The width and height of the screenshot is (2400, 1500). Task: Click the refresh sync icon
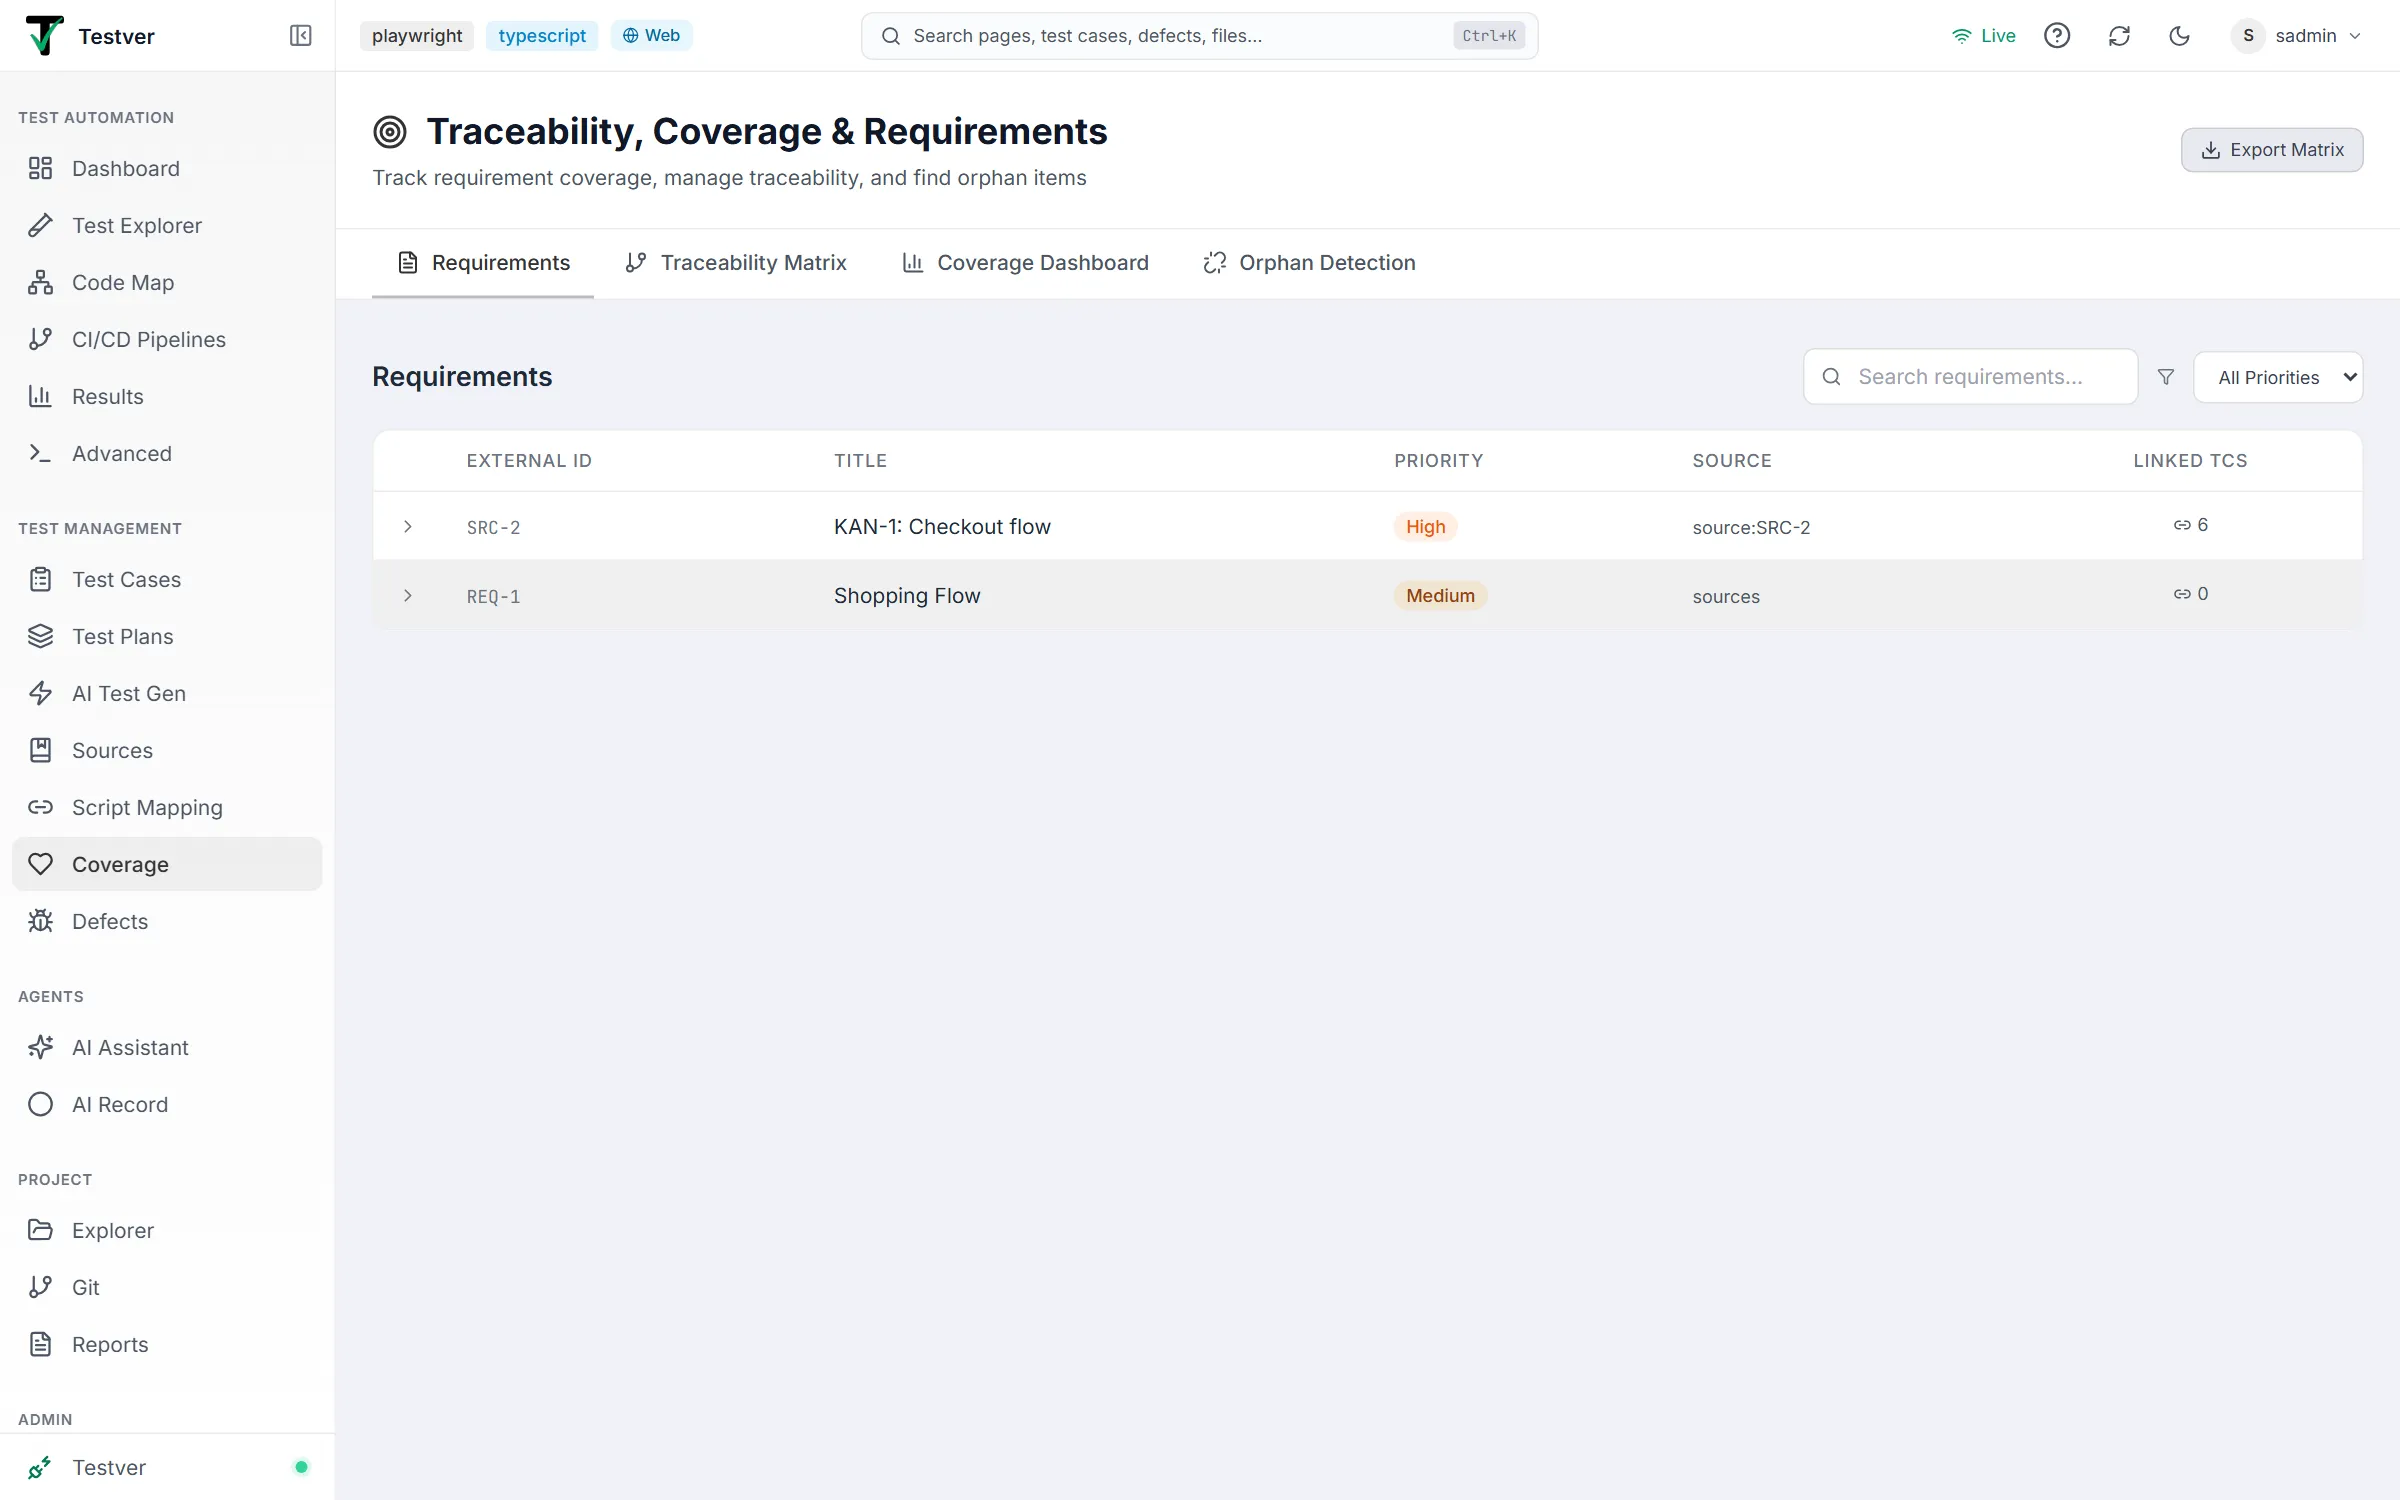(2119, 36)
